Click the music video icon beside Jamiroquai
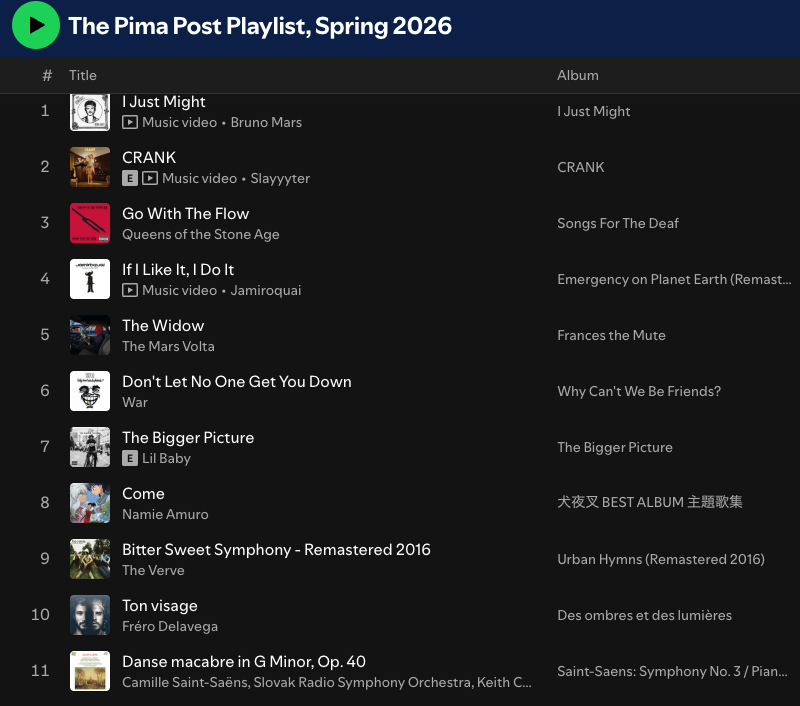Image resolution: width=800 pixels, height=706 pixels. 130,290
